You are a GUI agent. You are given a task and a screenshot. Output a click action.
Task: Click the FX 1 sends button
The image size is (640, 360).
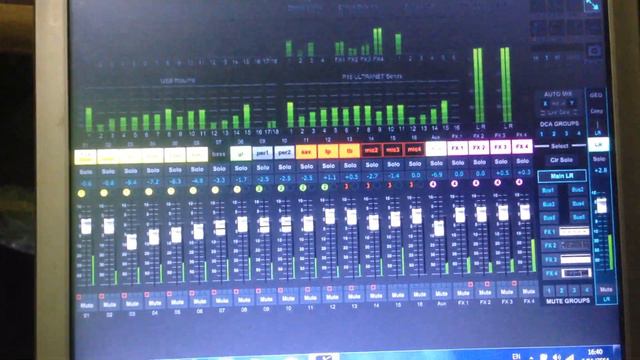click(549, 232)
